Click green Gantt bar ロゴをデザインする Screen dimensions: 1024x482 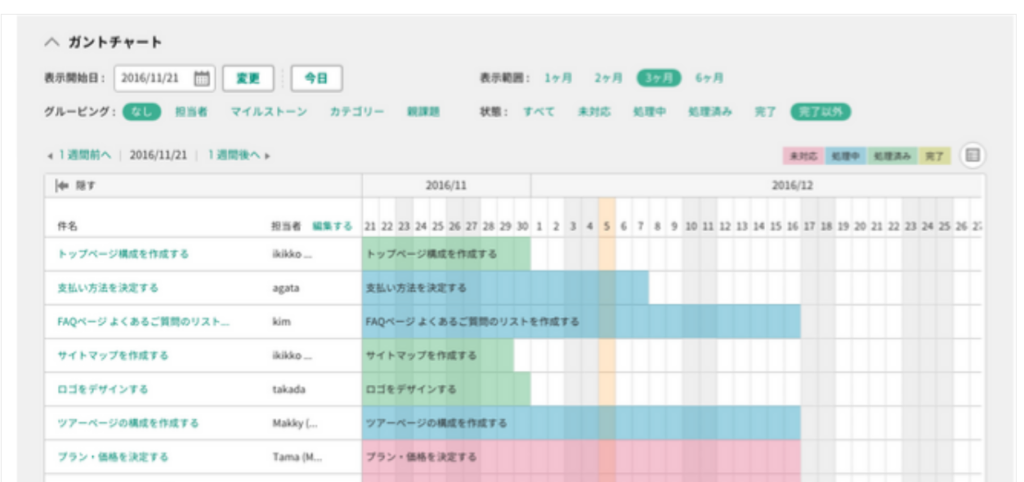point(447,390)
